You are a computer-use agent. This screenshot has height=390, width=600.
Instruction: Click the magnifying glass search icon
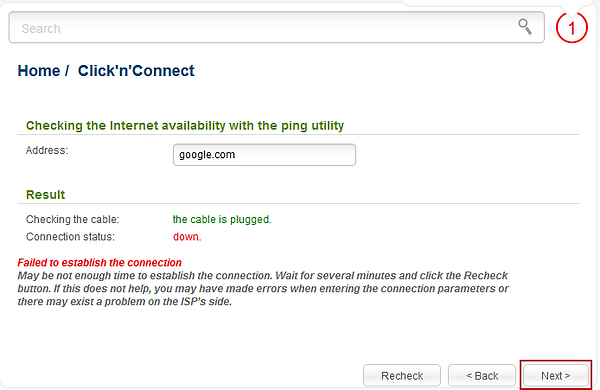click(x=525, y=27)
